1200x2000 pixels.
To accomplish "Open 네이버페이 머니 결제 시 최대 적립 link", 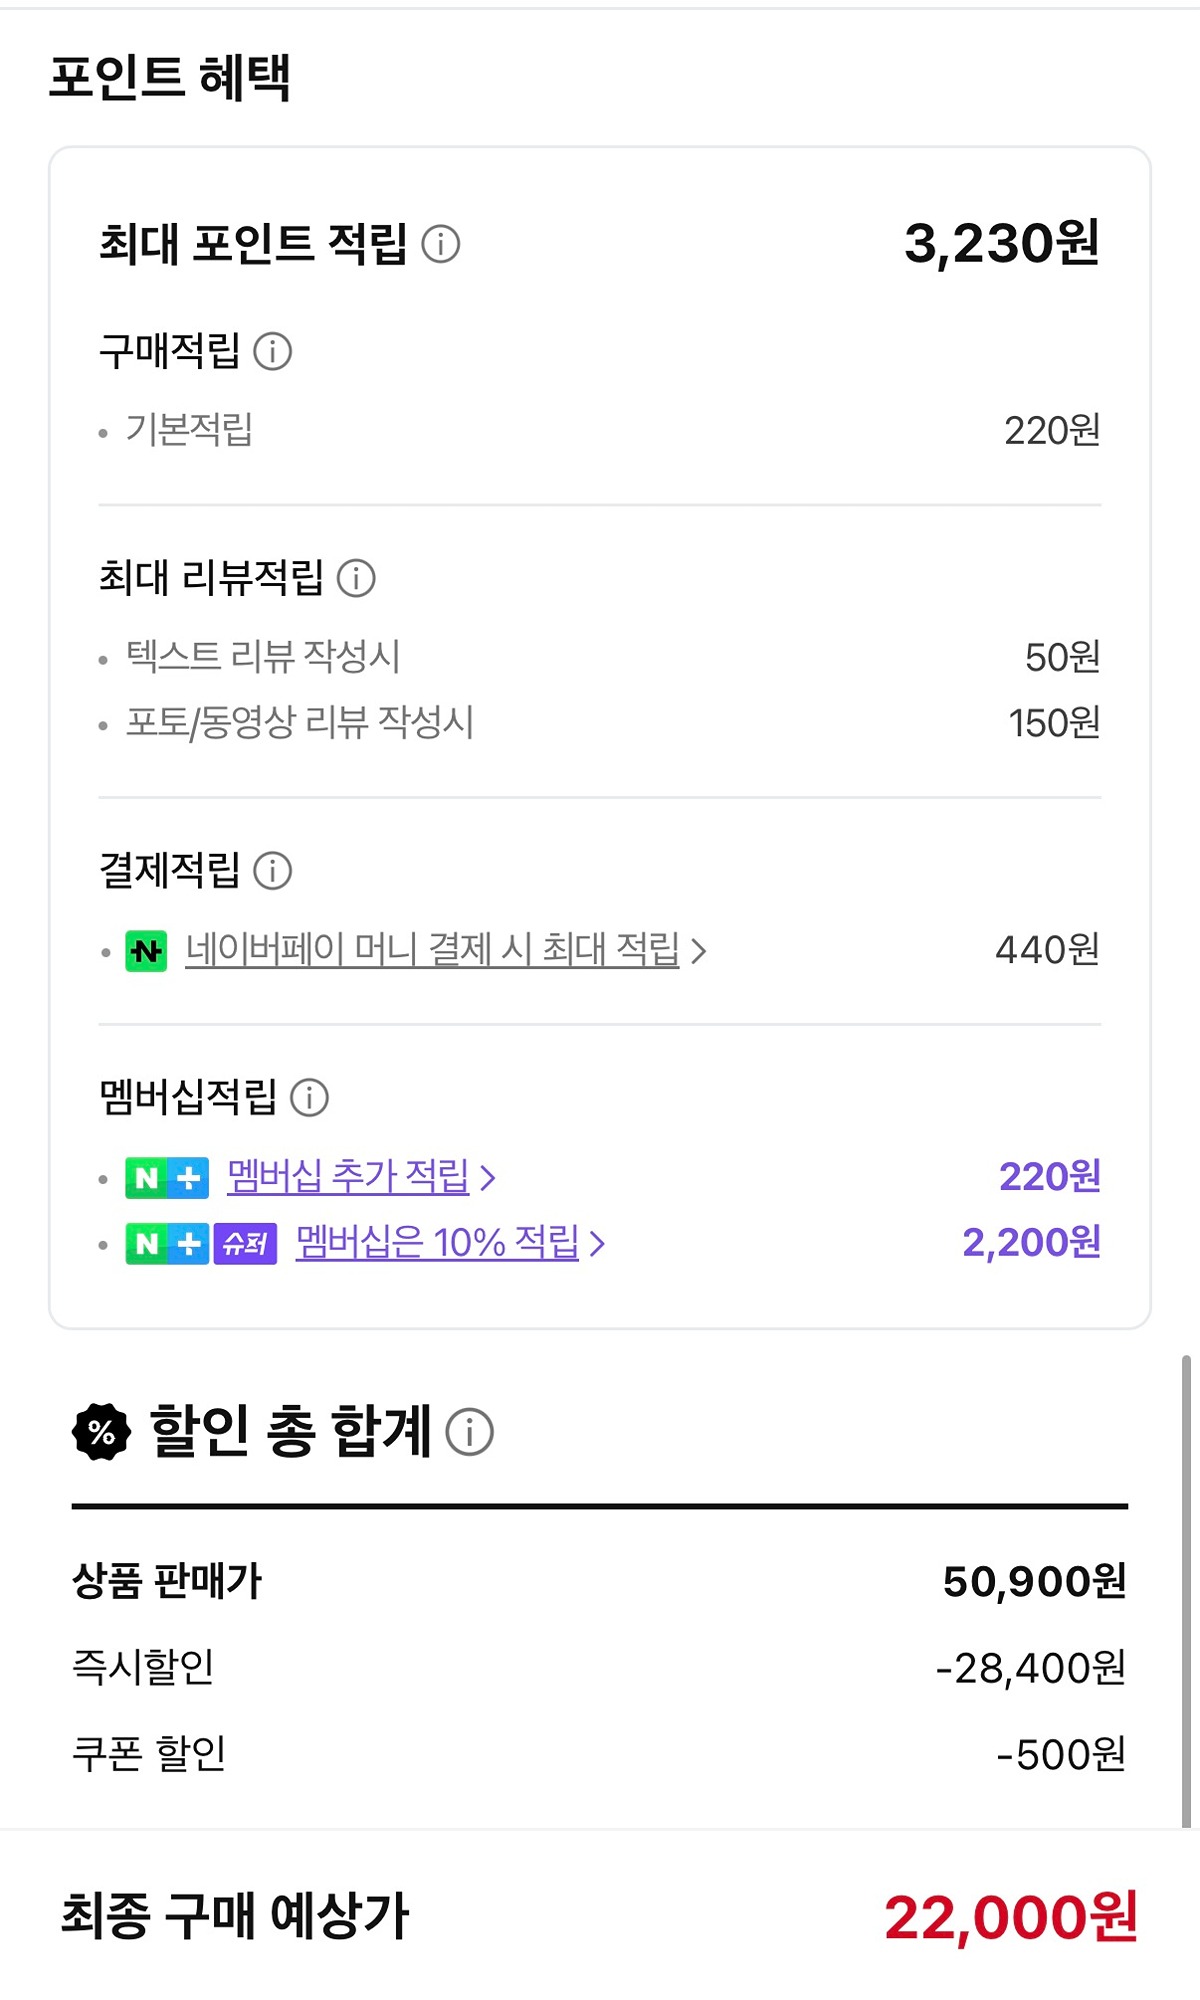I will coord(432,949).
